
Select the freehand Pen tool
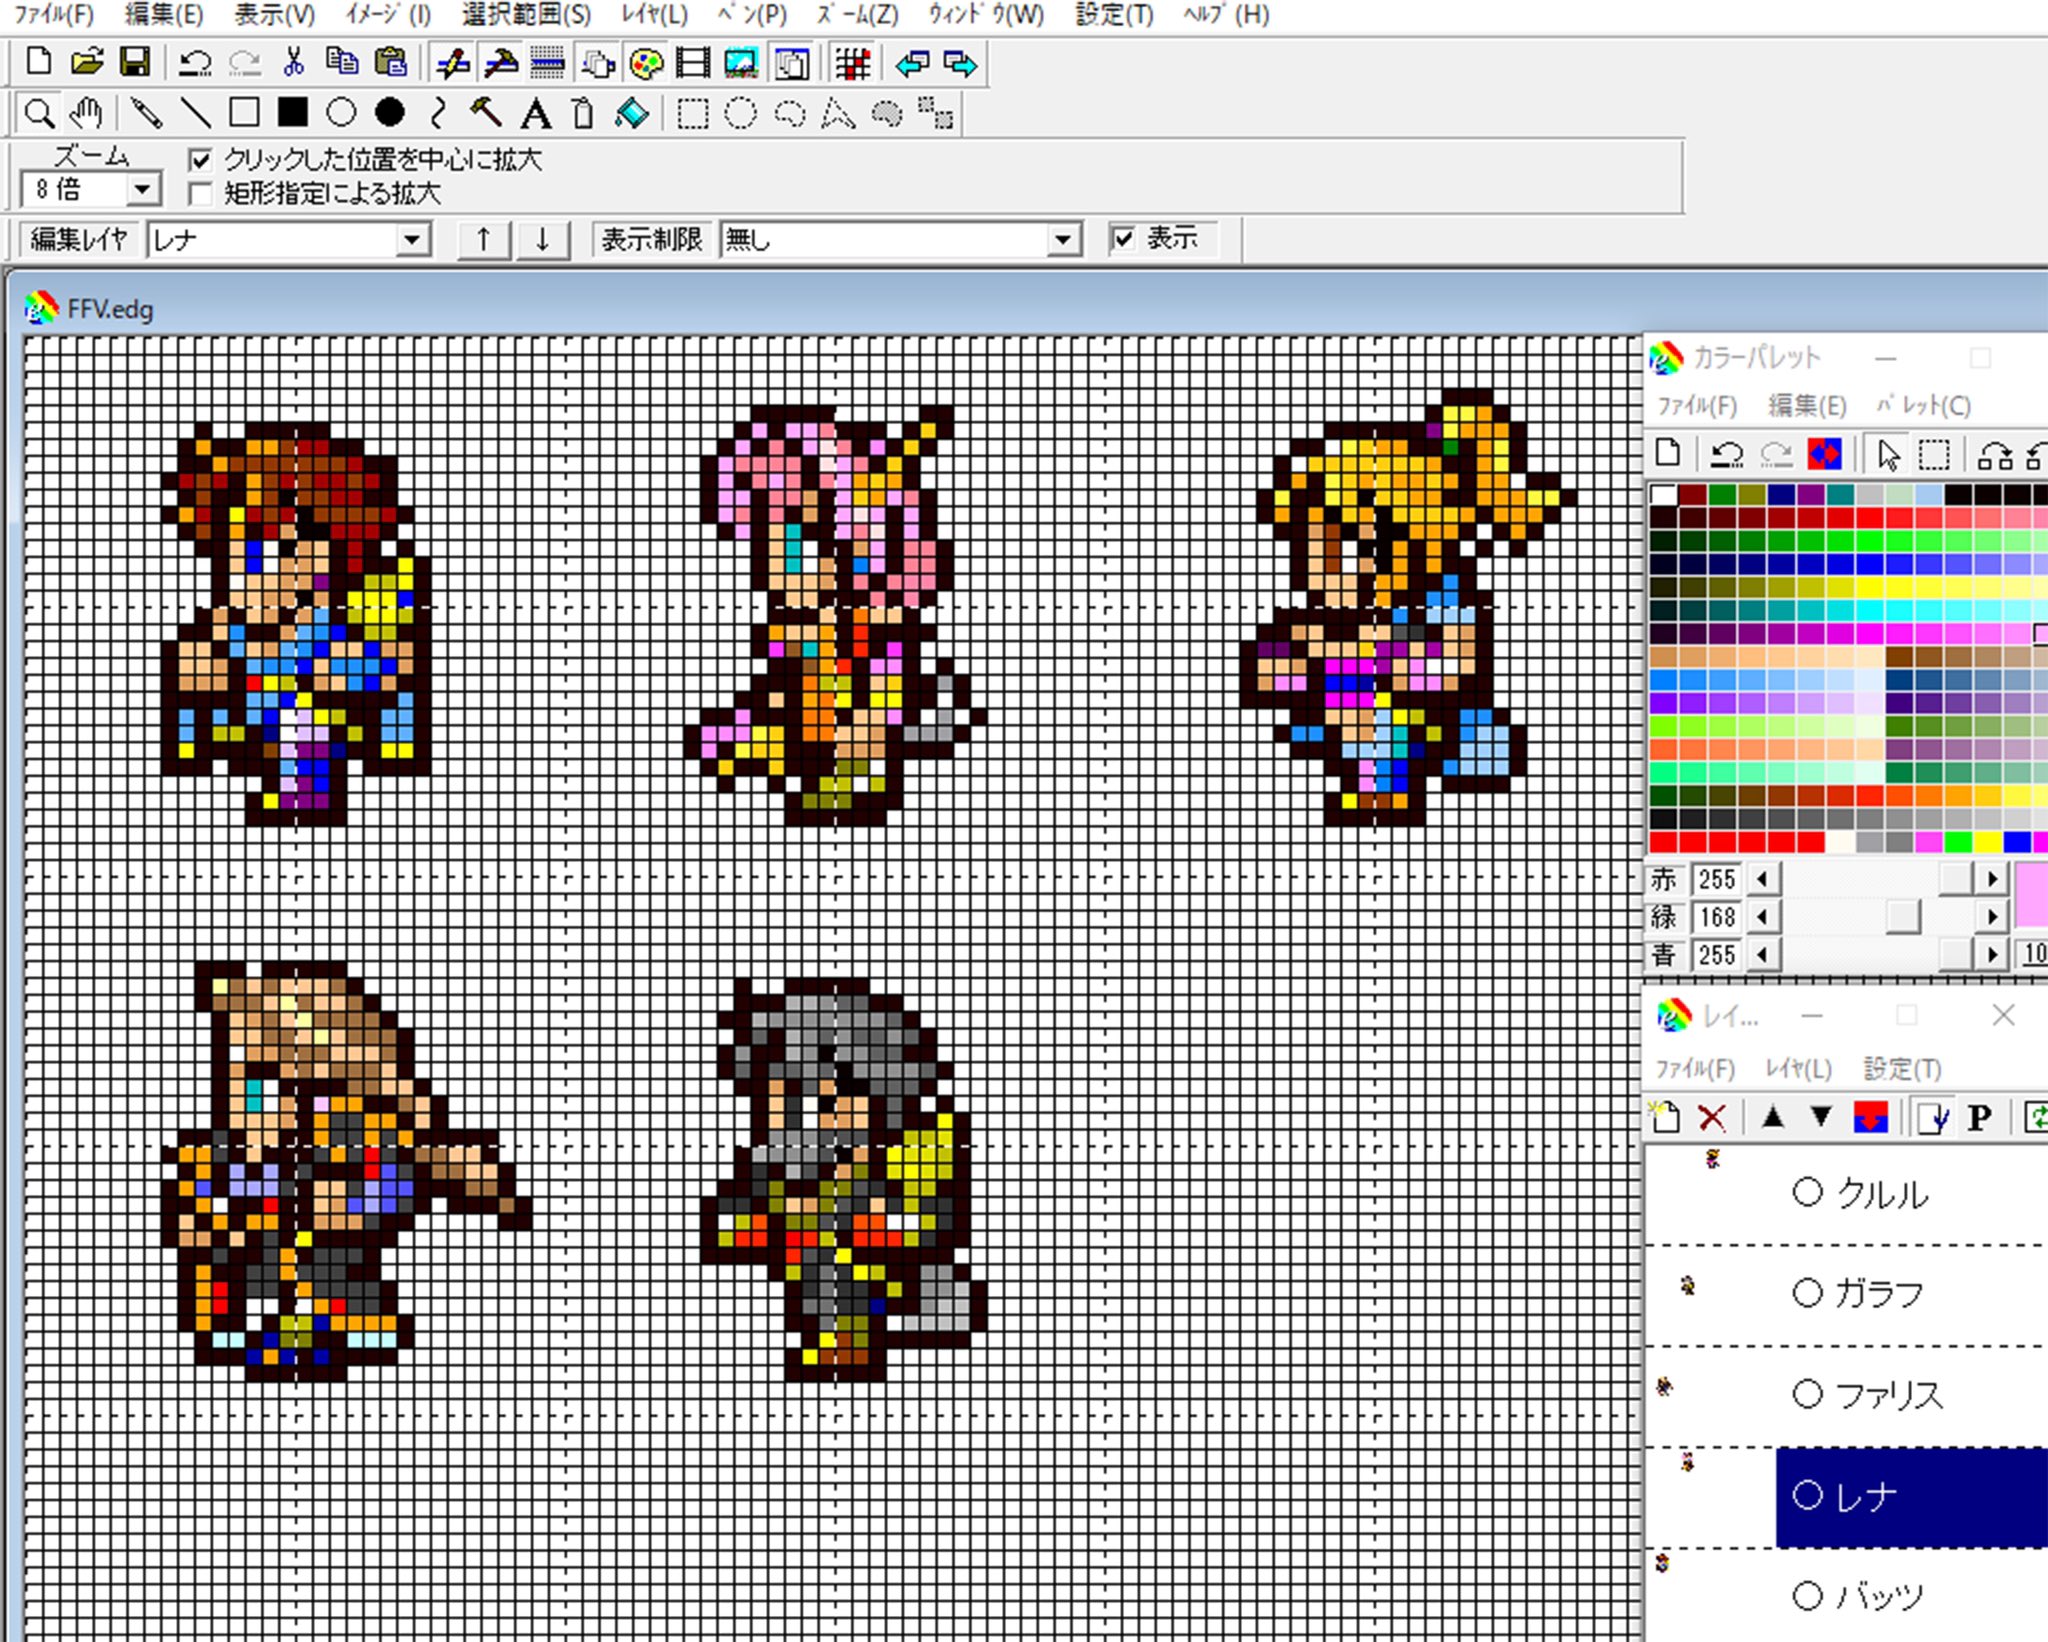[x=146, y=113]
